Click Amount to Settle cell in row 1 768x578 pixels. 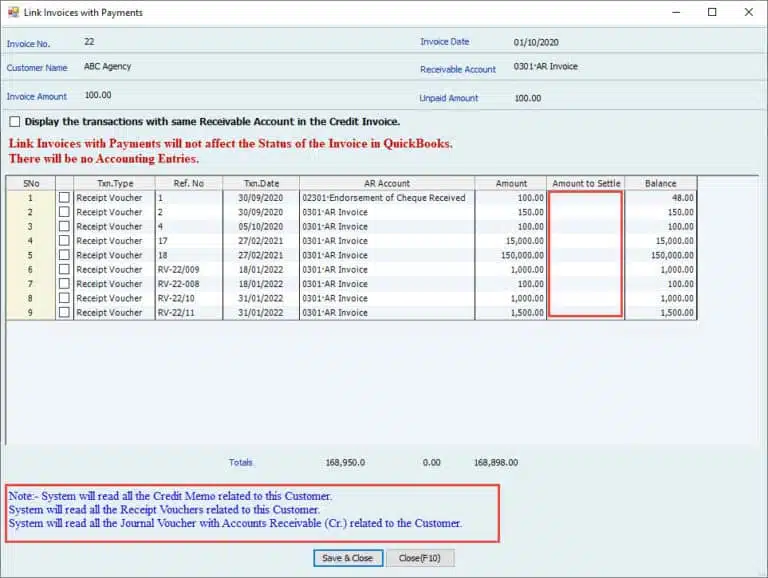(x=585, y=198)
